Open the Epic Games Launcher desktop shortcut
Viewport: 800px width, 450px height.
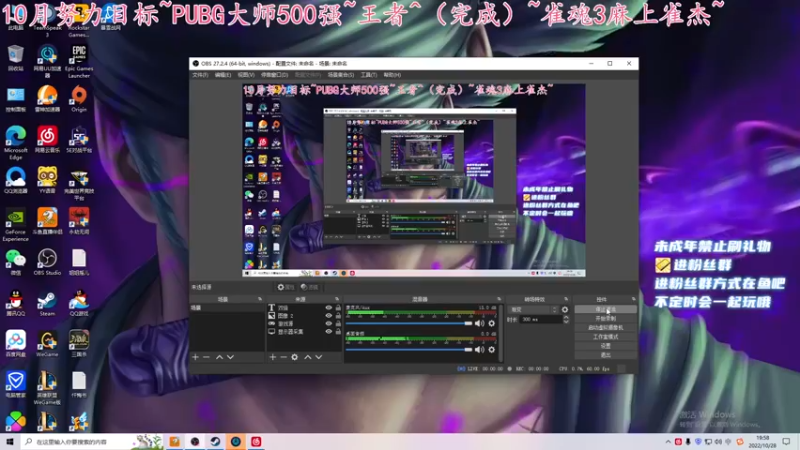point(79,61)
